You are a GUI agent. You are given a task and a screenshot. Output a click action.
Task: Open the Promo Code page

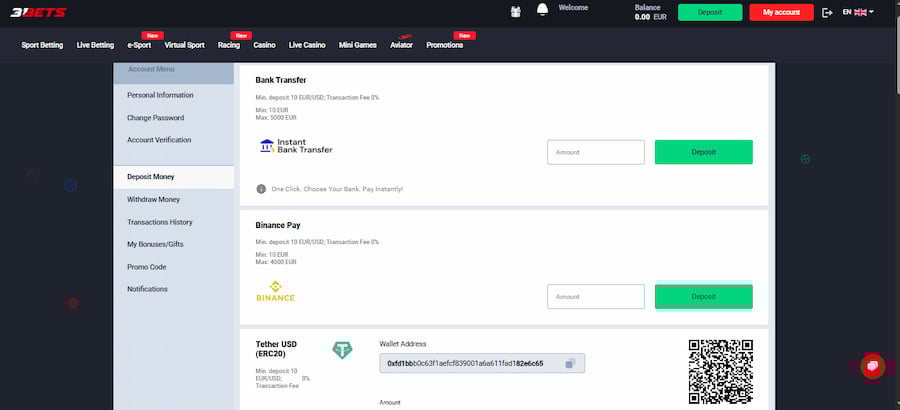tap(146, 267)
